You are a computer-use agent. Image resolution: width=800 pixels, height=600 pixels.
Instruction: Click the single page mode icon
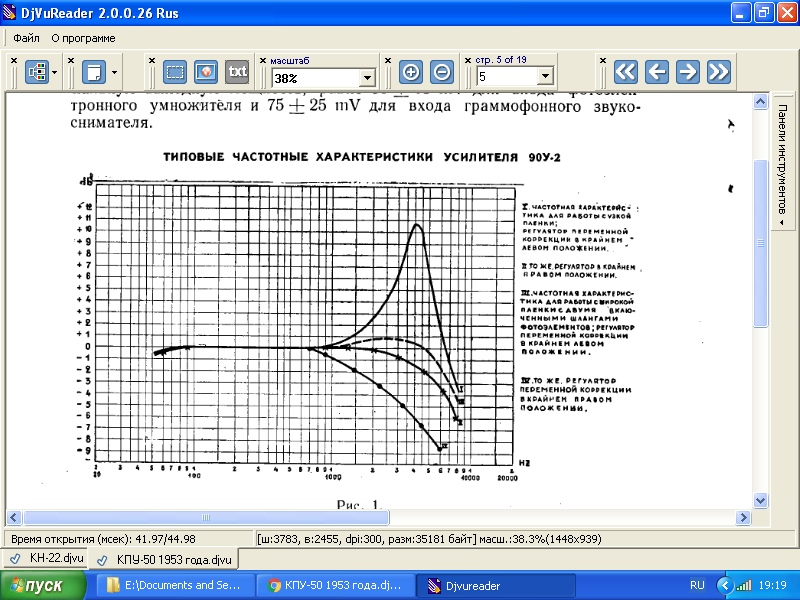(x=94, y=72)
